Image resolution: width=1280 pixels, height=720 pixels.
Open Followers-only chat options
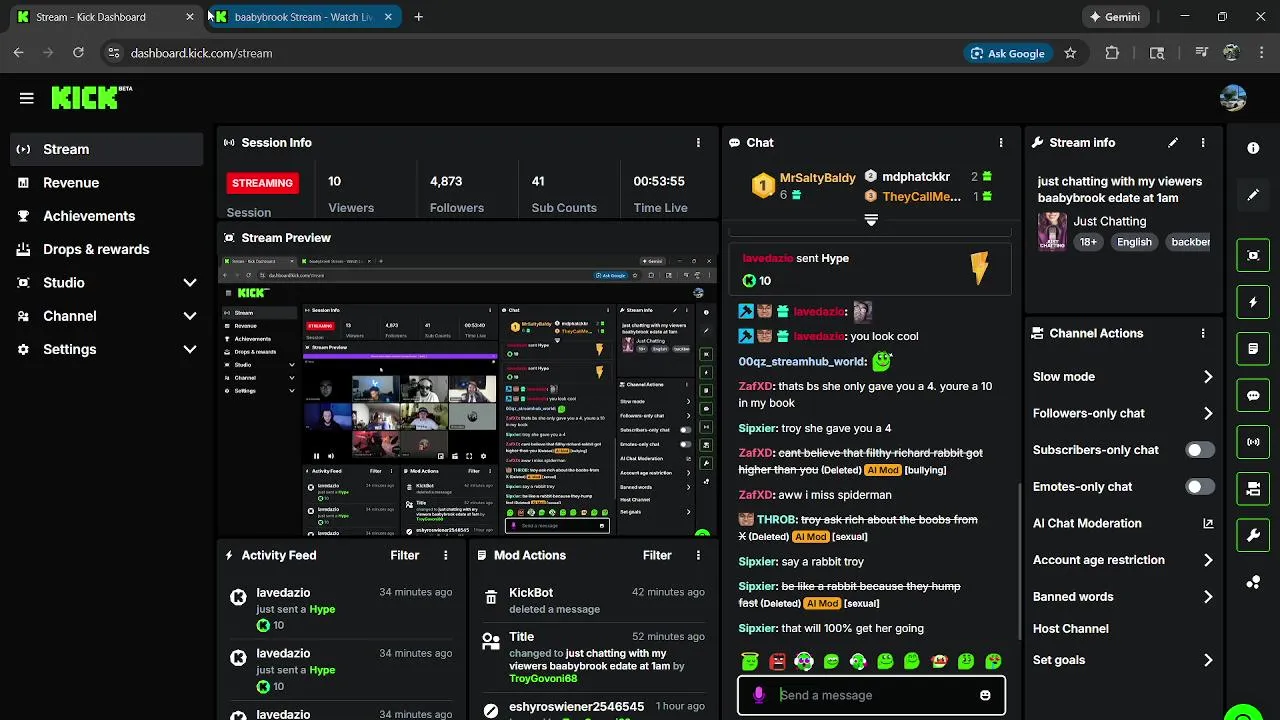tap(1123, 413)
